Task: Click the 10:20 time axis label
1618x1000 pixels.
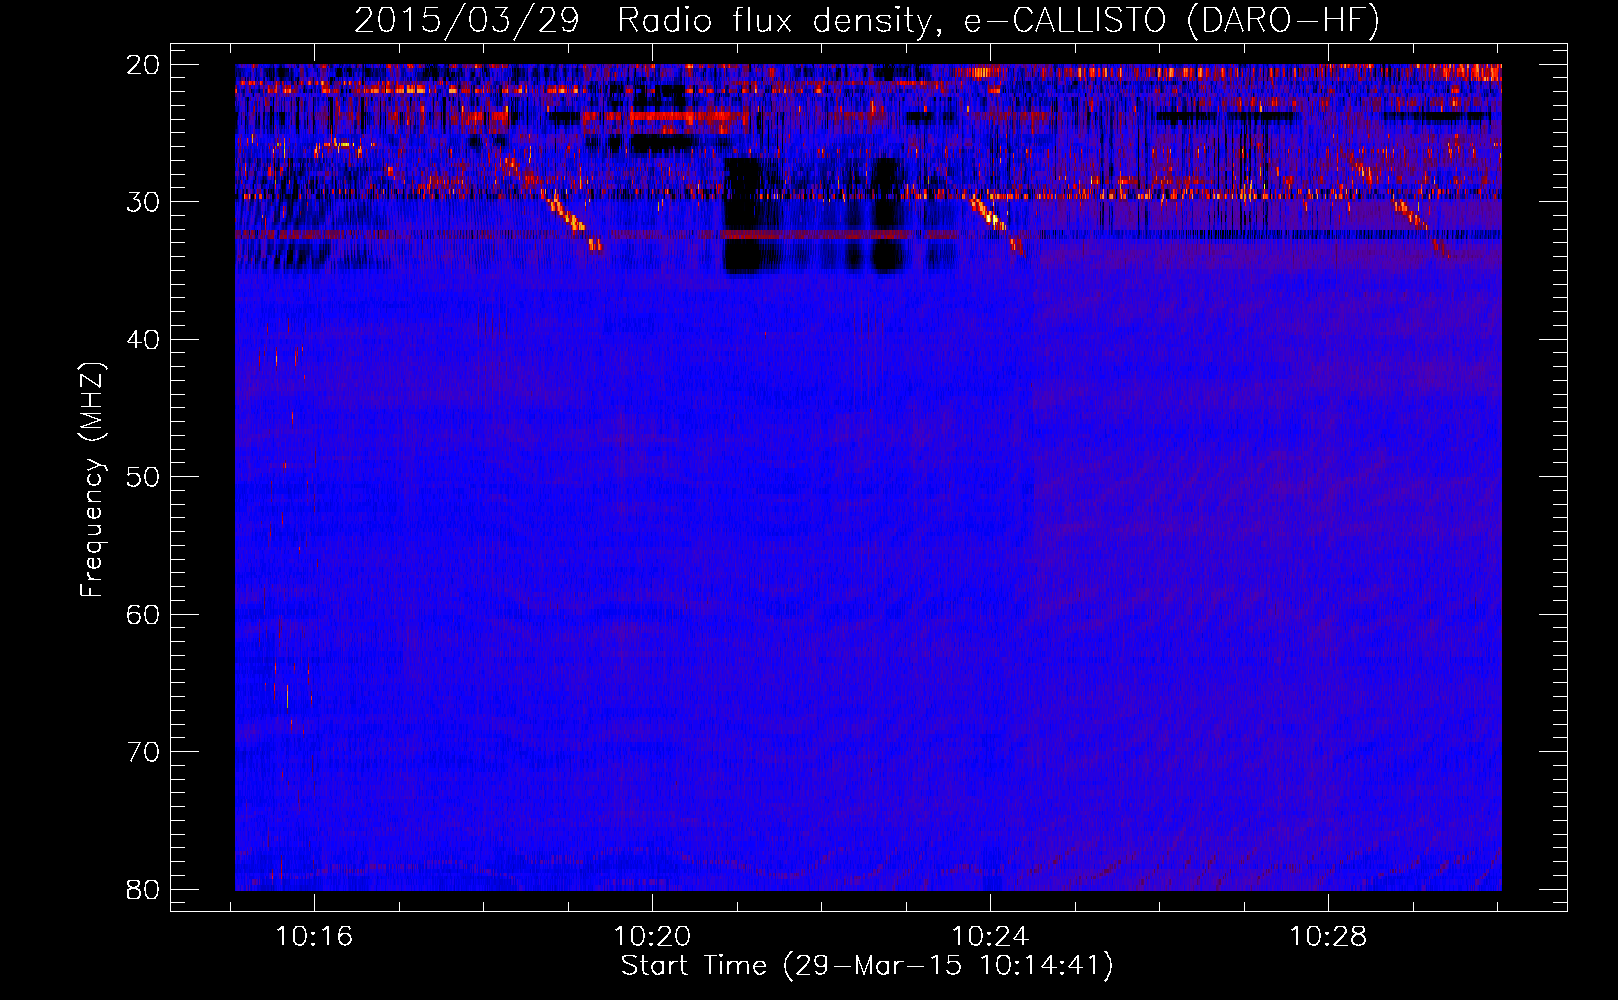Action: pyautogui.click(x=652, y=937)
